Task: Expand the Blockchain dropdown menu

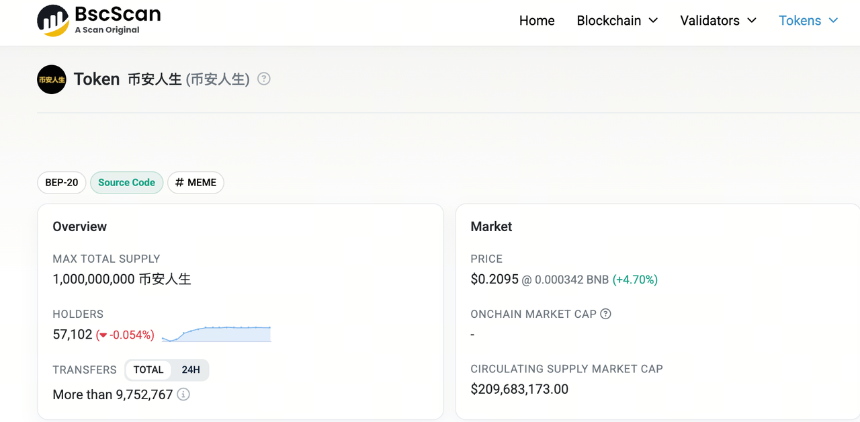Action: click(x=617, y=21)
